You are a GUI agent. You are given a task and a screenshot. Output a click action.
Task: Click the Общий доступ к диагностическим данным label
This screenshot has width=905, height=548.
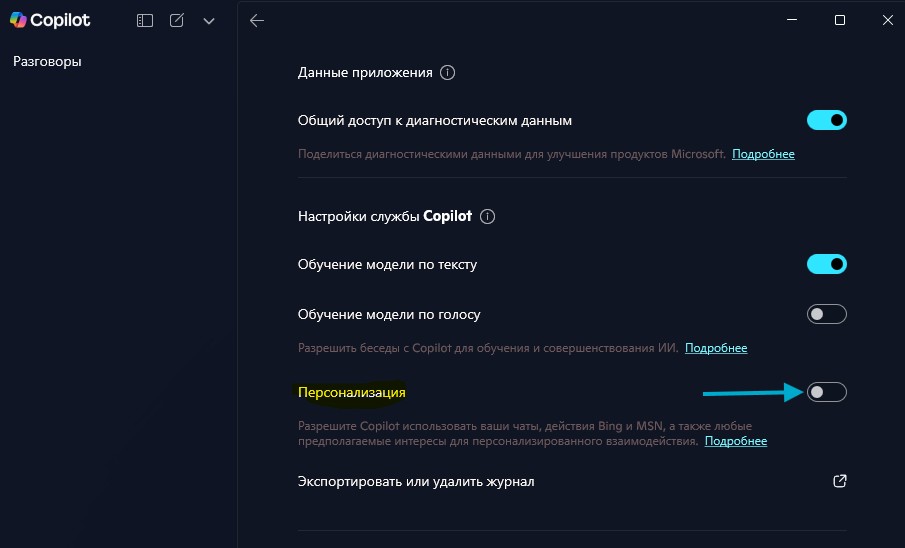[x=435, y=121]
